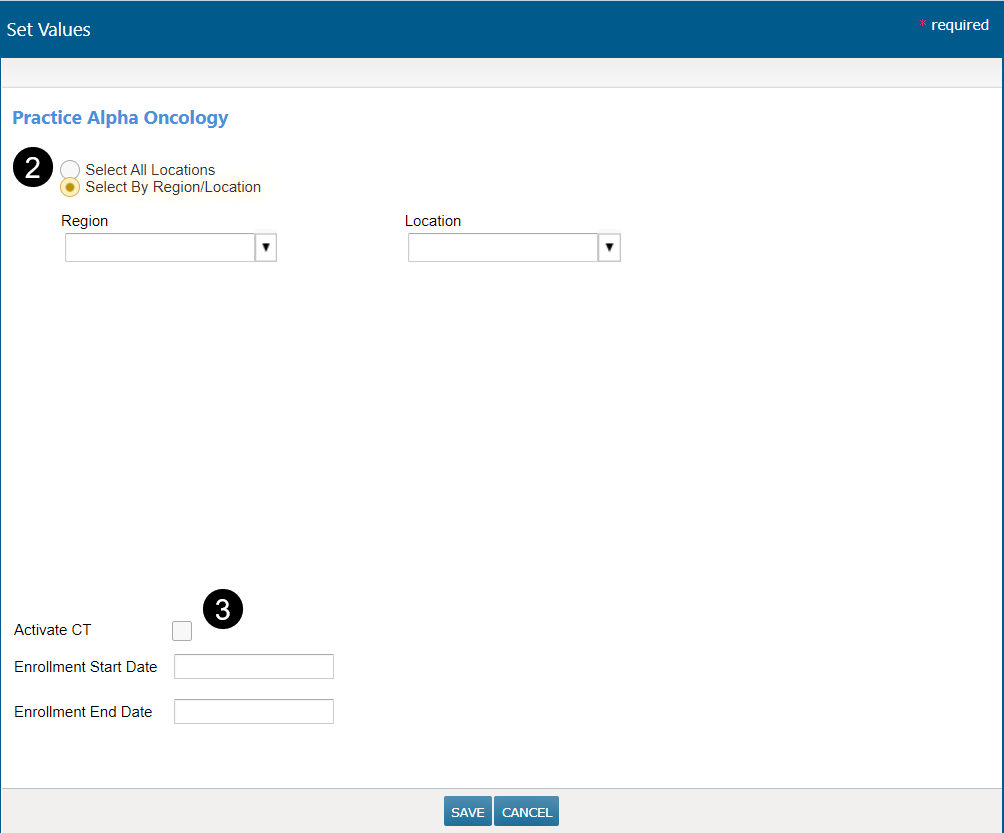Click the Set Values dialog title
1004x833 pixels.
click(49, 30)
